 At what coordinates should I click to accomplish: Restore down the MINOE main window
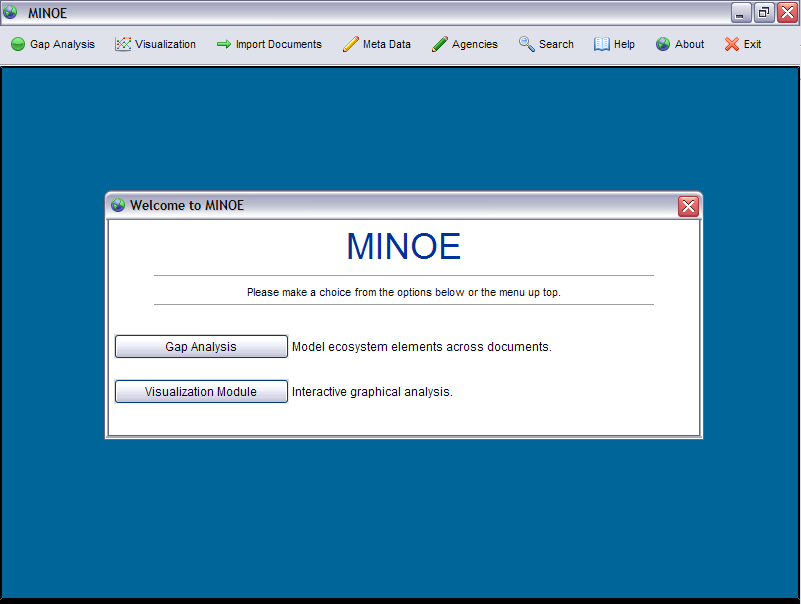tap(764, 13)
